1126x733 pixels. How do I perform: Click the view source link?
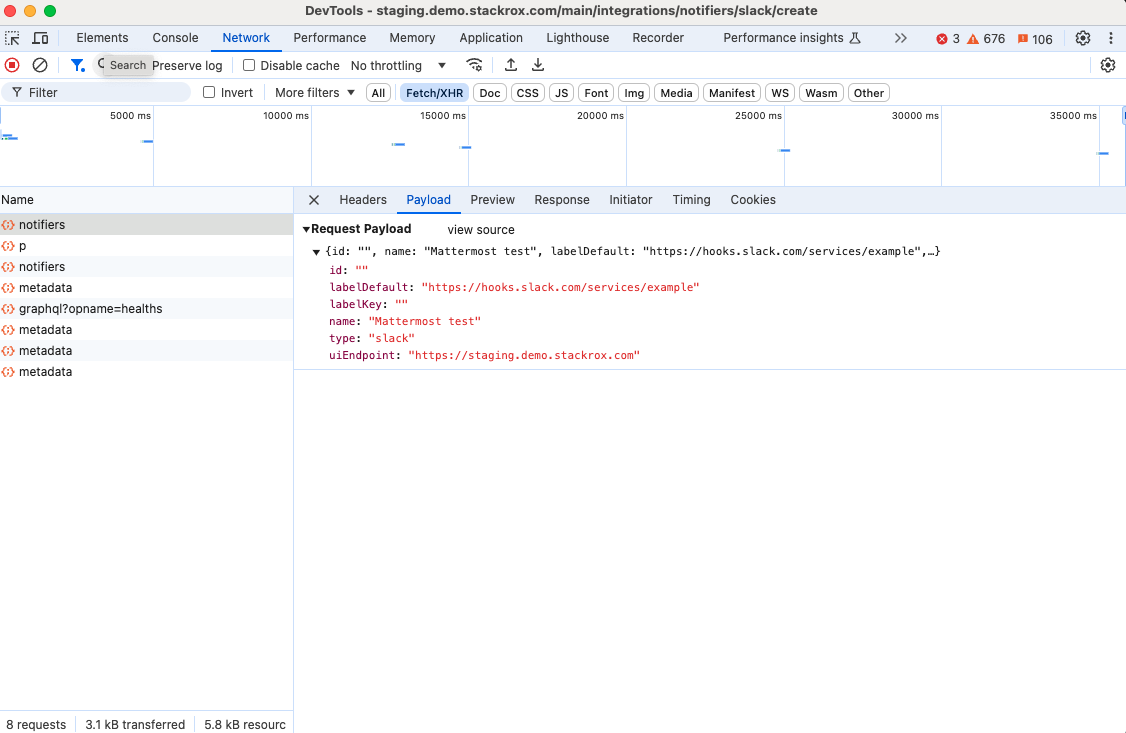(481, 230)
